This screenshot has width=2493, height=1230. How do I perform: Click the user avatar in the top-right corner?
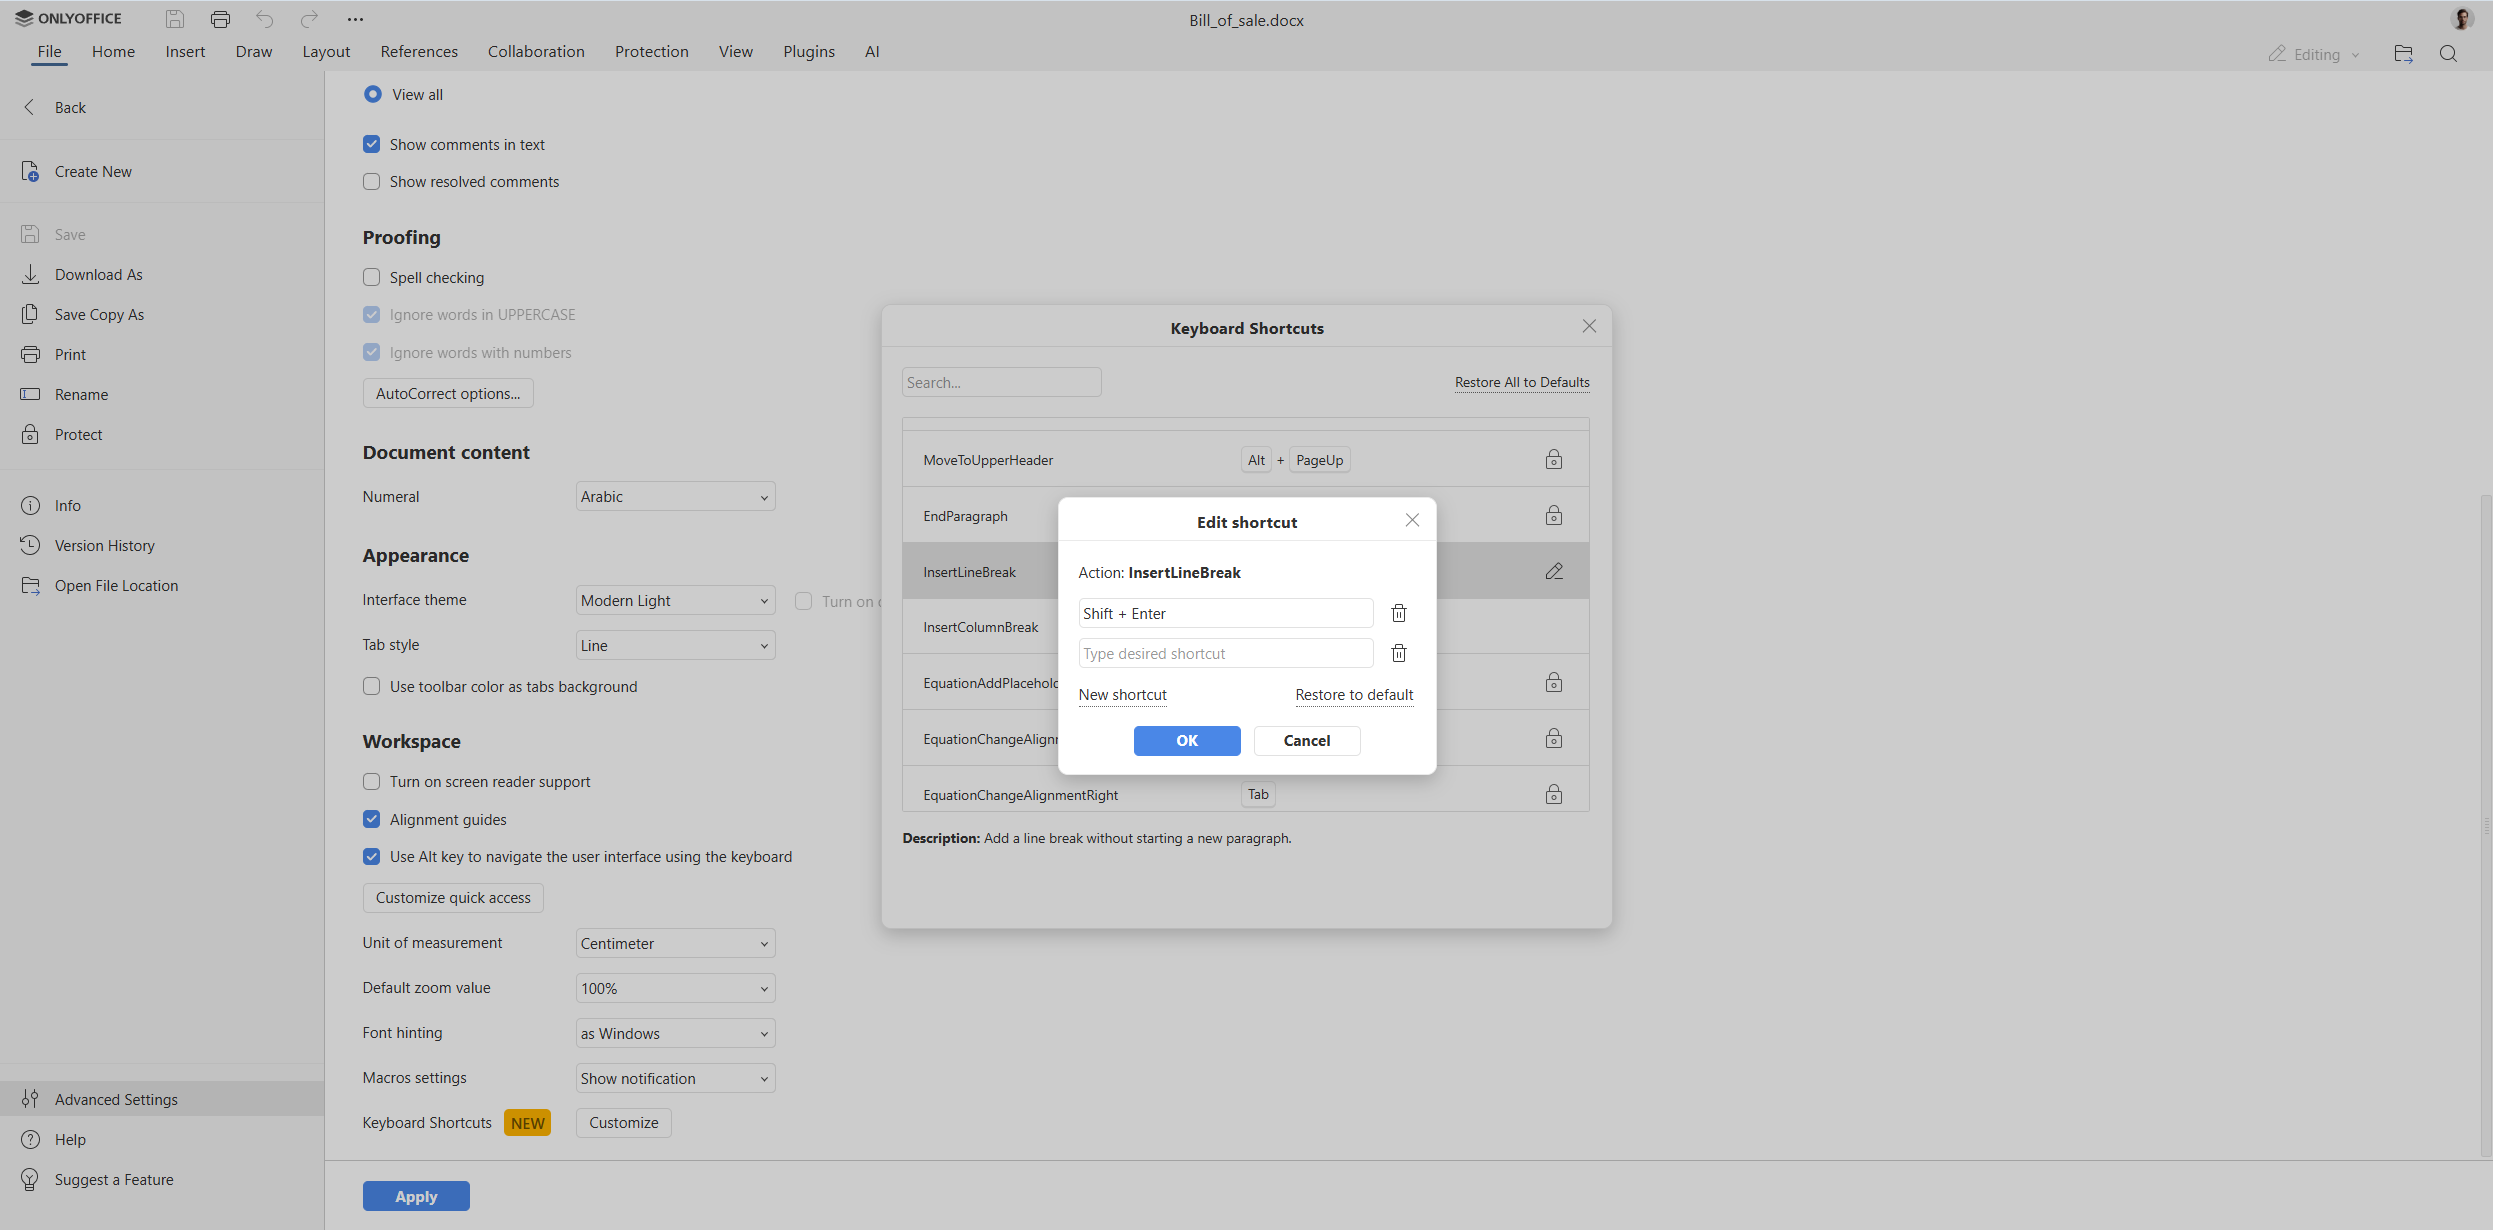point(2462,18)
